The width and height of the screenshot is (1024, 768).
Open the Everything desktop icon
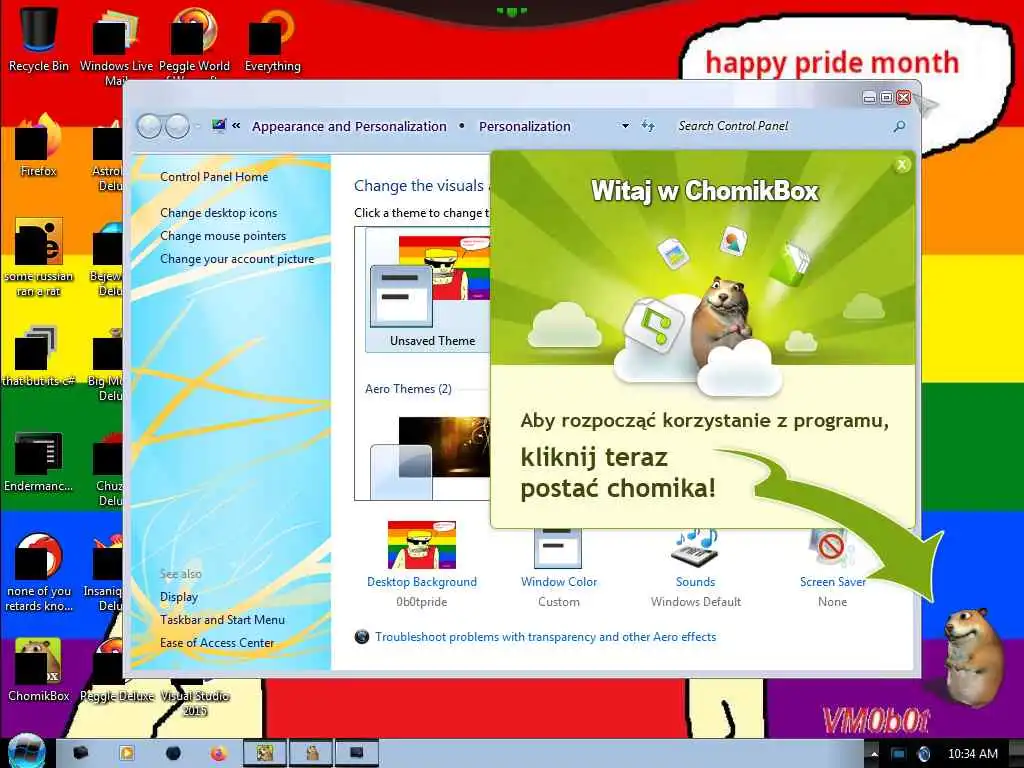pyautogui.click(x=272, y=39)
